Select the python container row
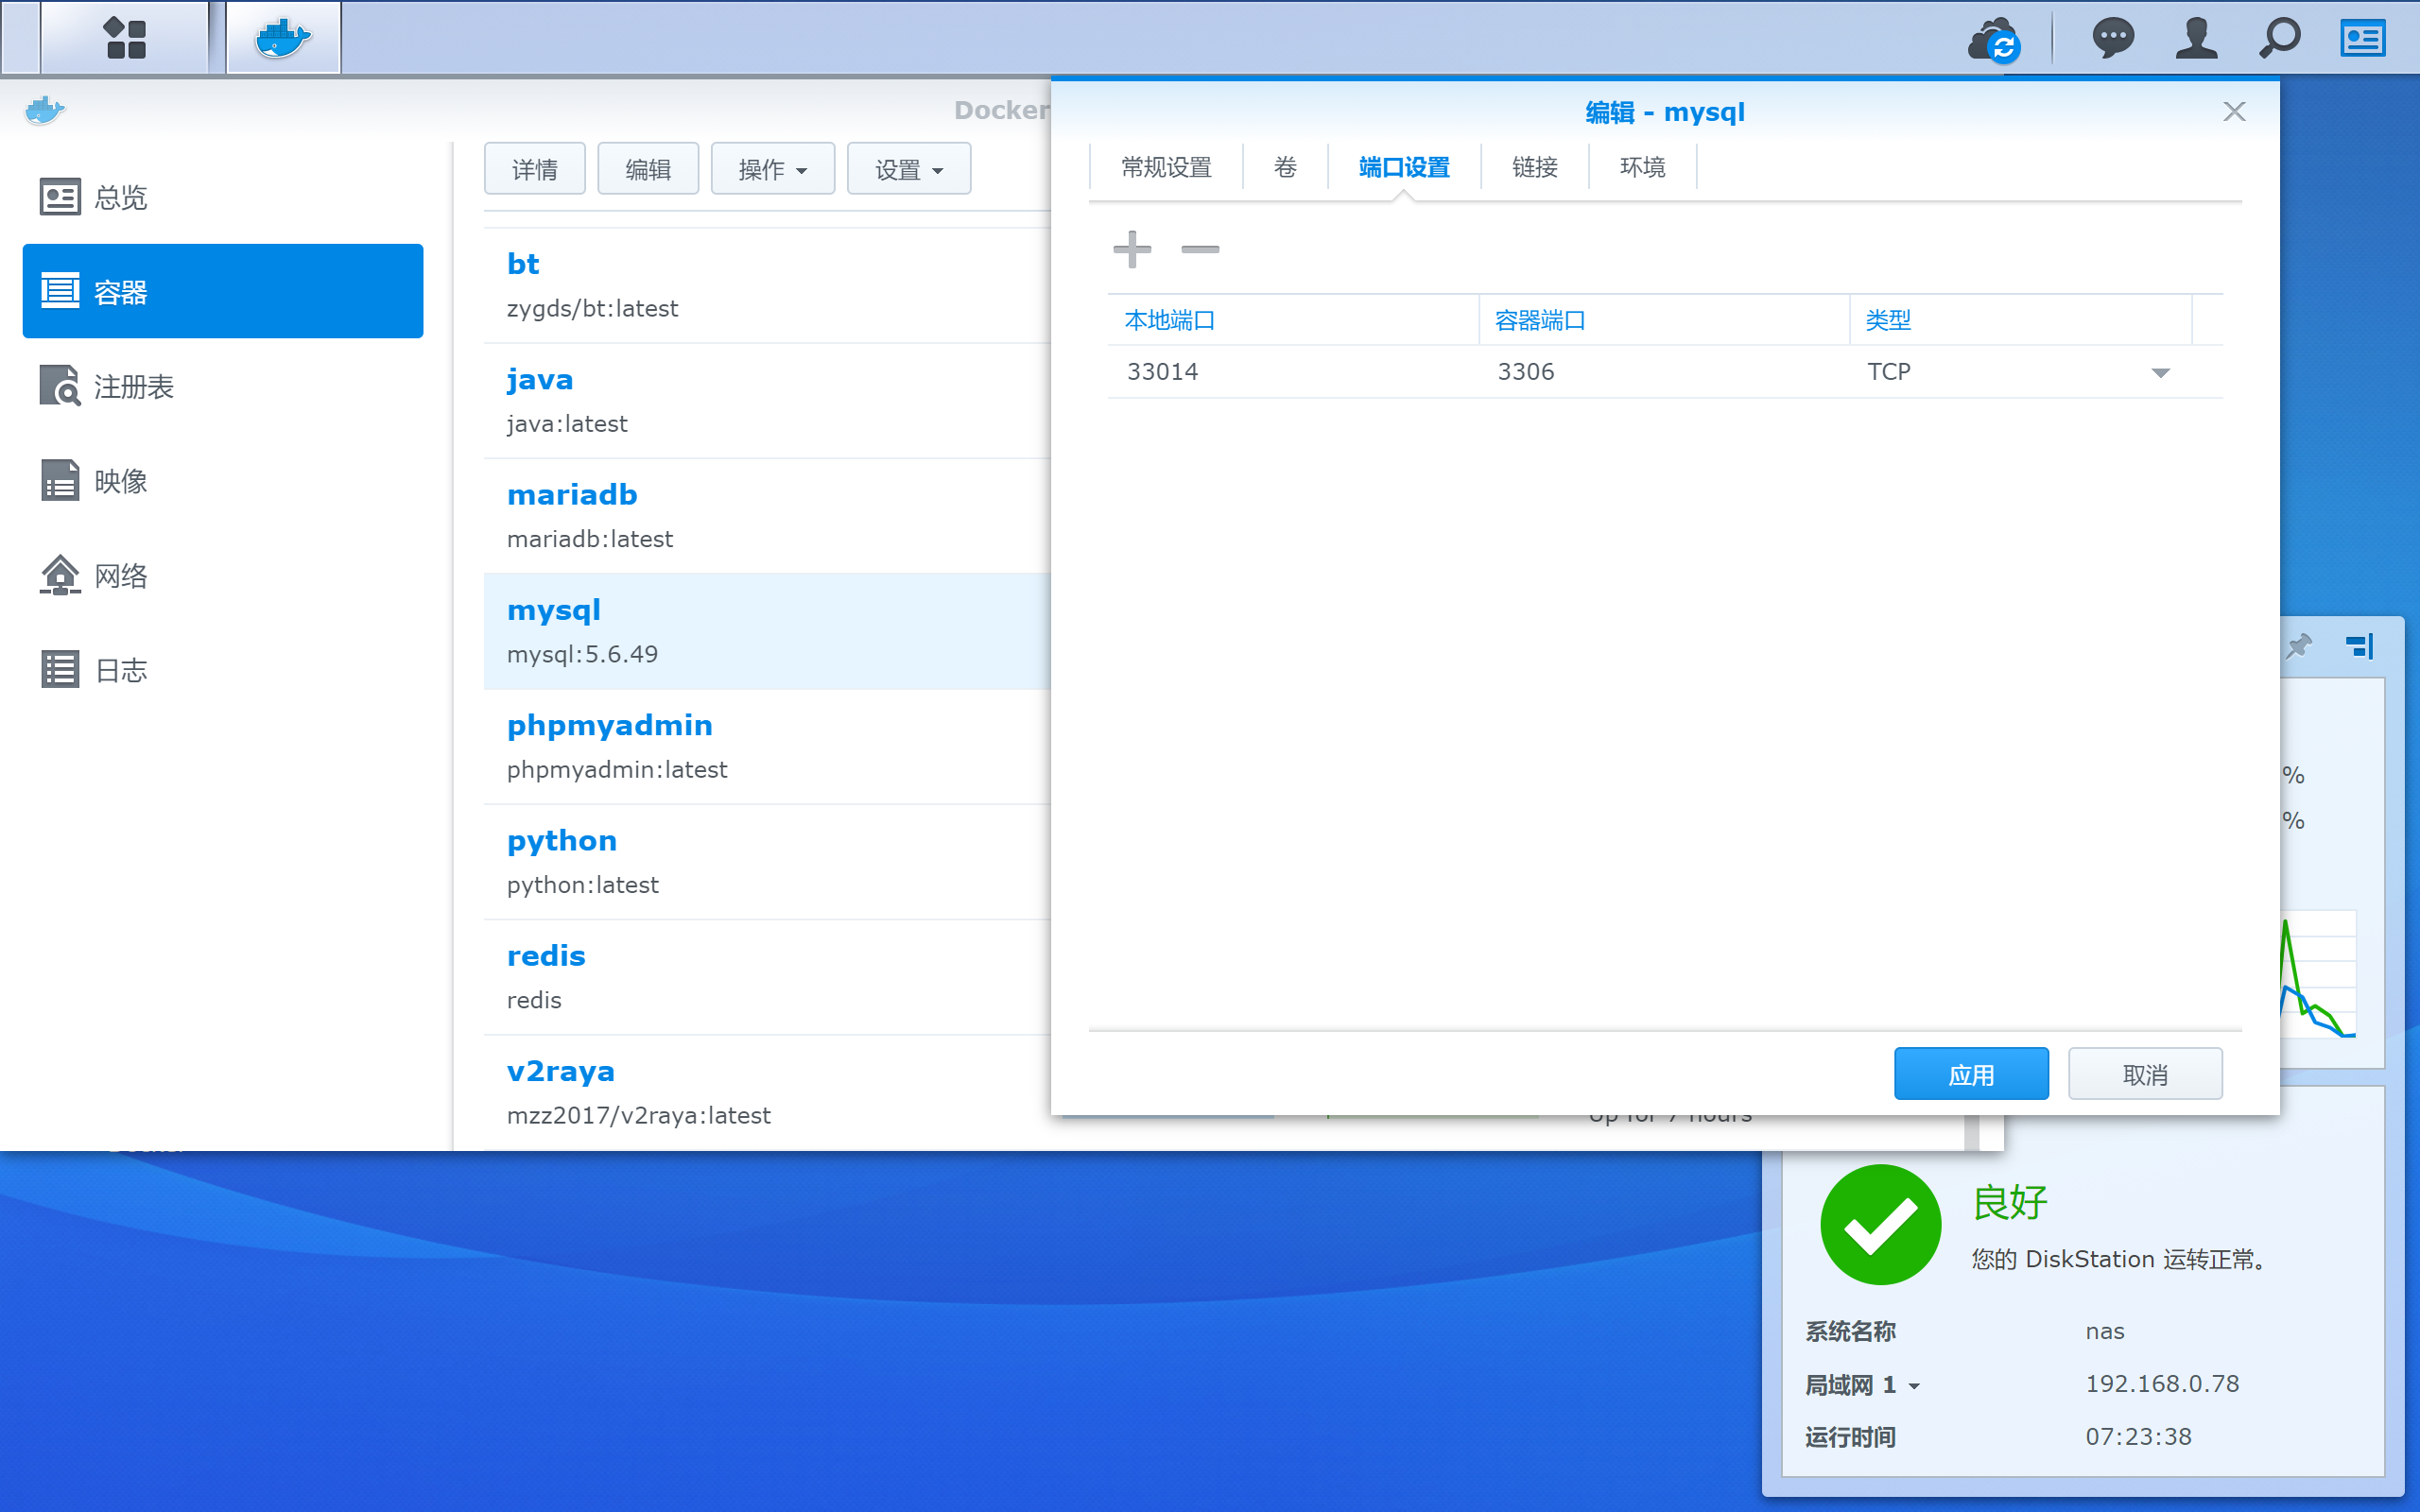2420x1512 pixels. point(767,862)
